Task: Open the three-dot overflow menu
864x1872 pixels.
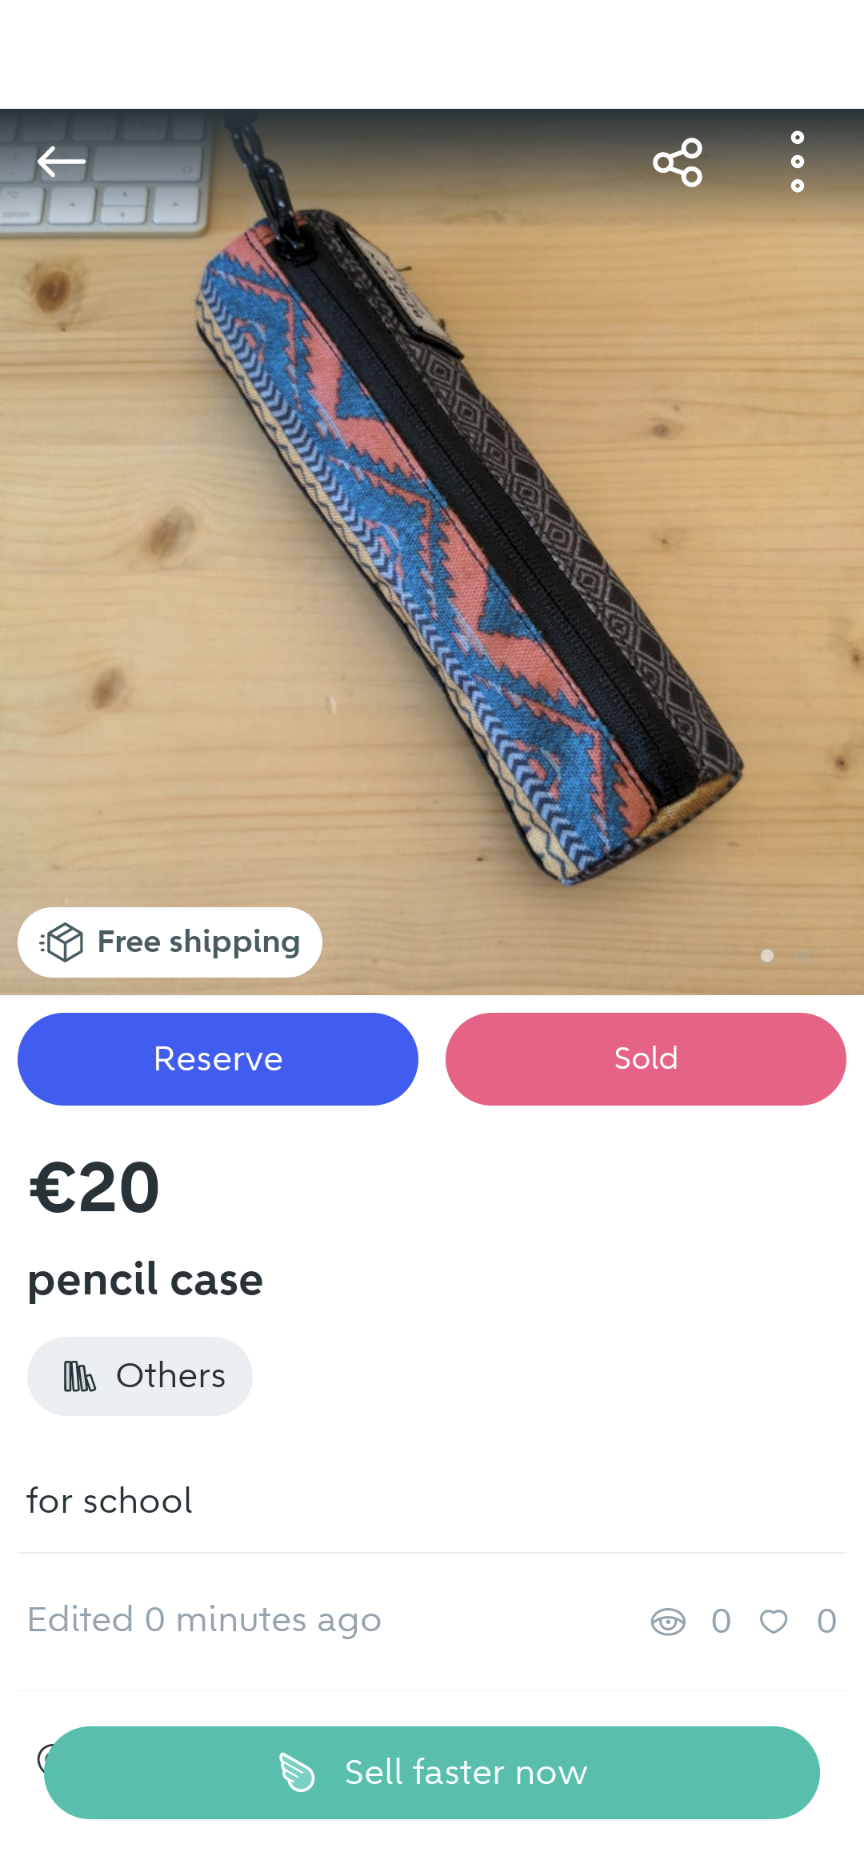Action: click(797, 161)
